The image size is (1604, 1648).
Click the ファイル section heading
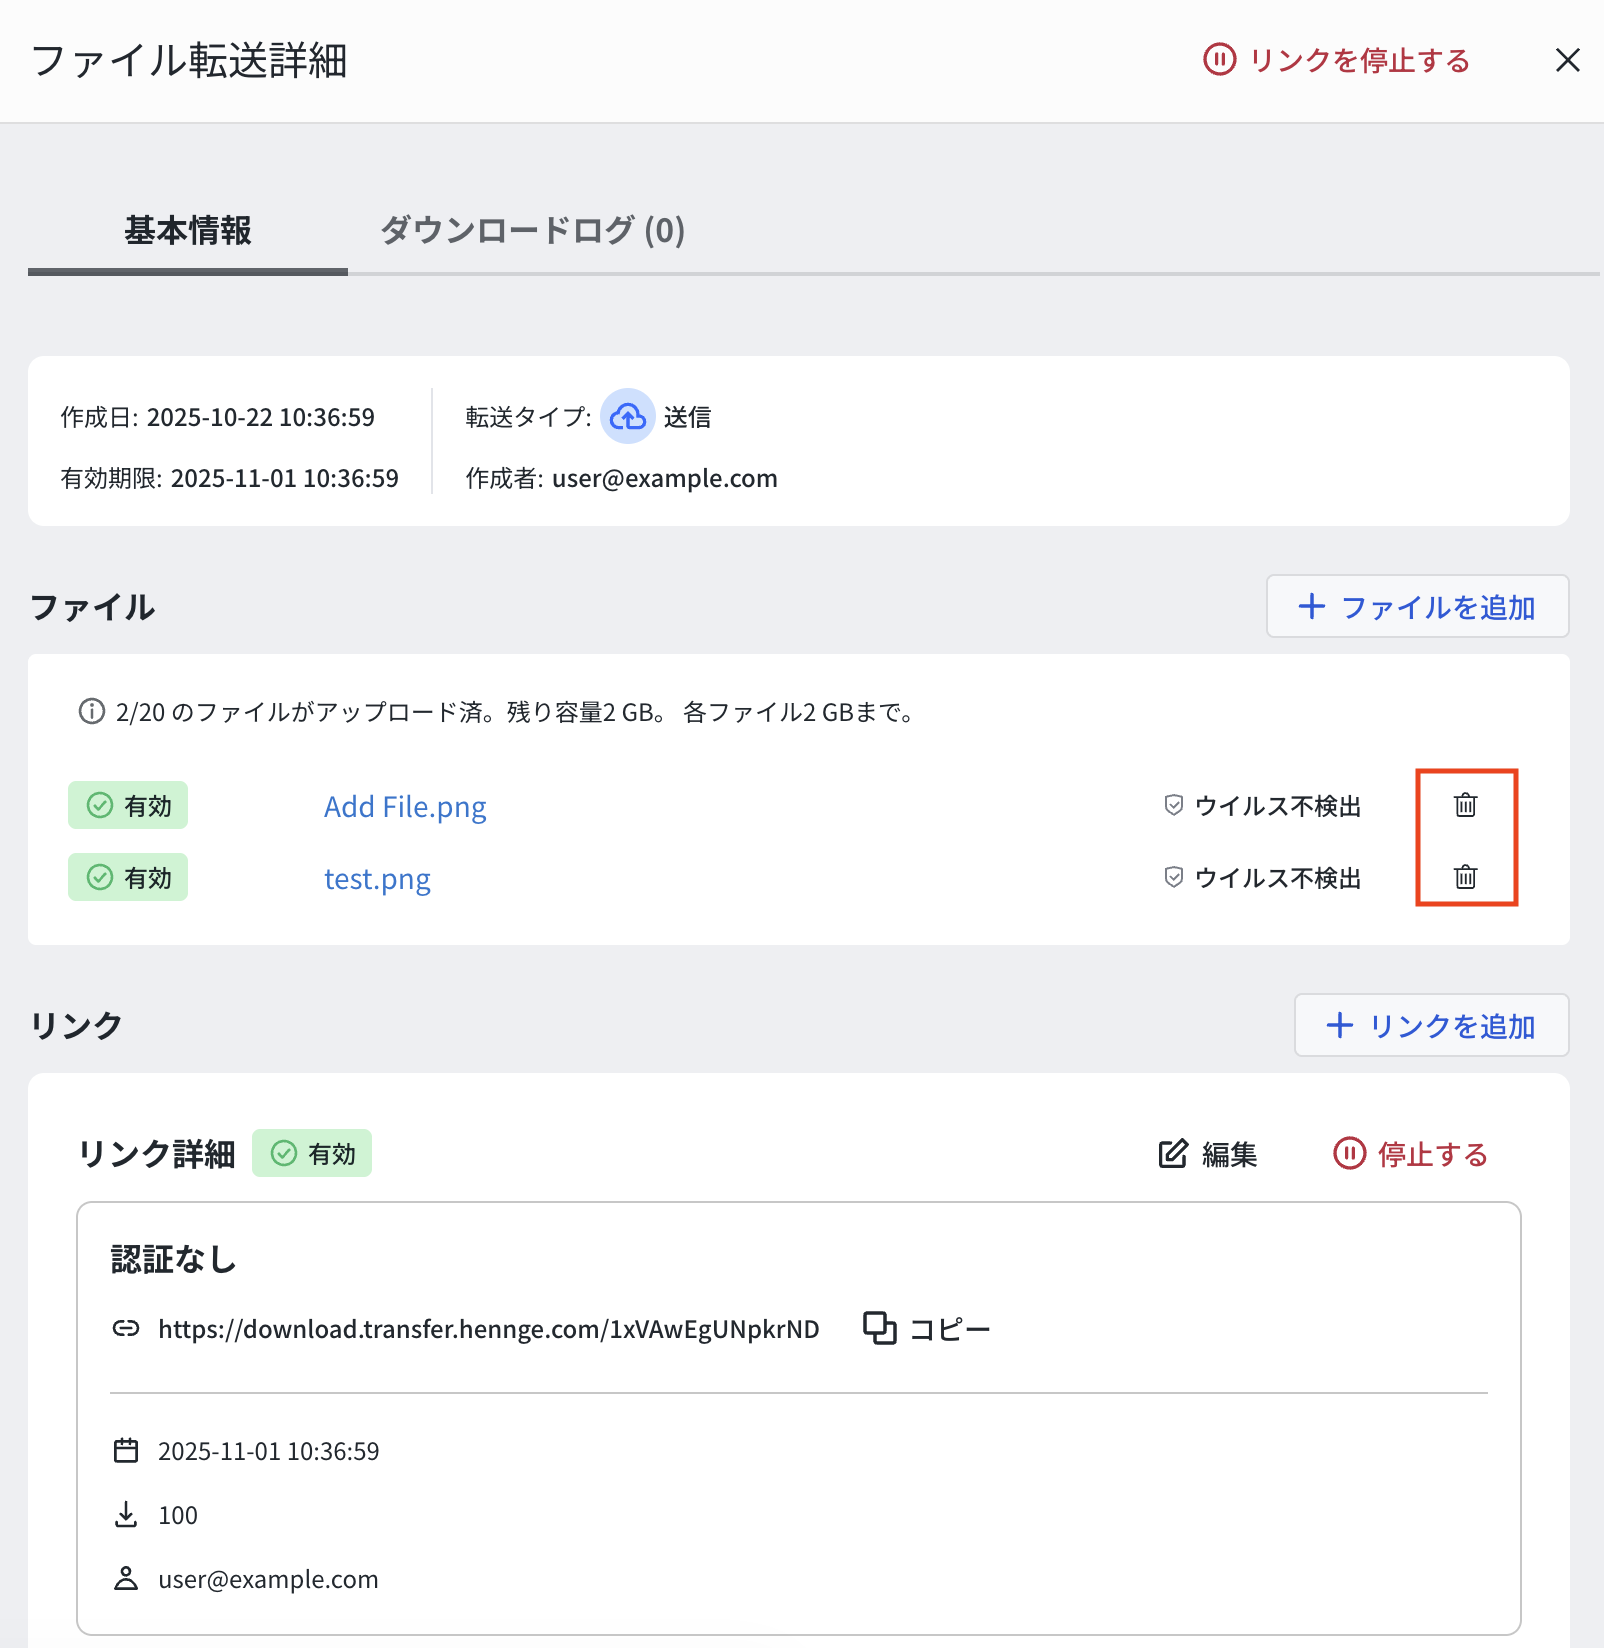(x=92, y=607)
